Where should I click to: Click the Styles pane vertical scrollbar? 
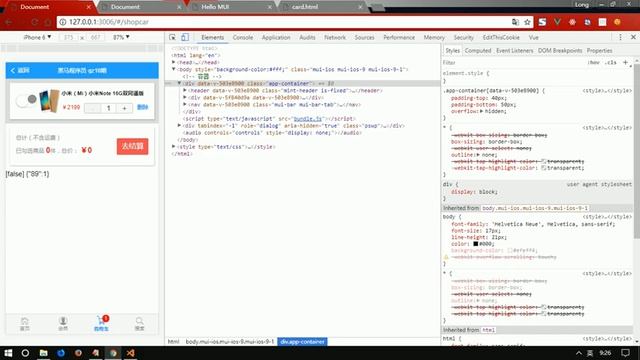[636, 151]
